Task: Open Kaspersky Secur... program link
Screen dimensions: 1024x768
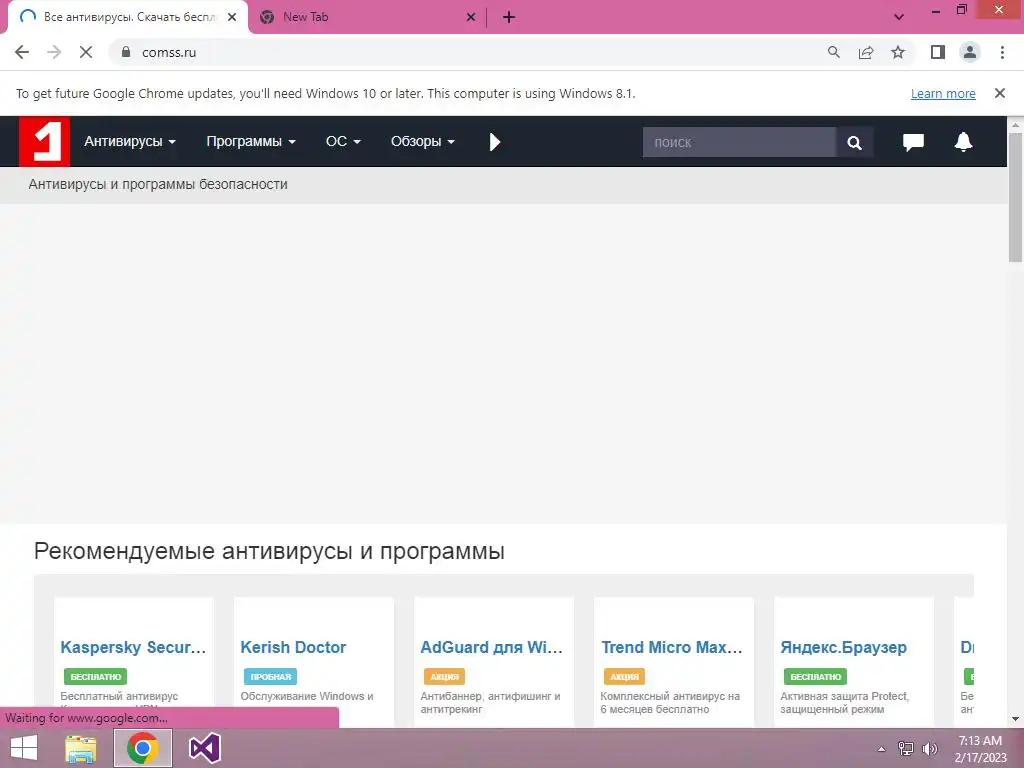Action: (133, 647)
